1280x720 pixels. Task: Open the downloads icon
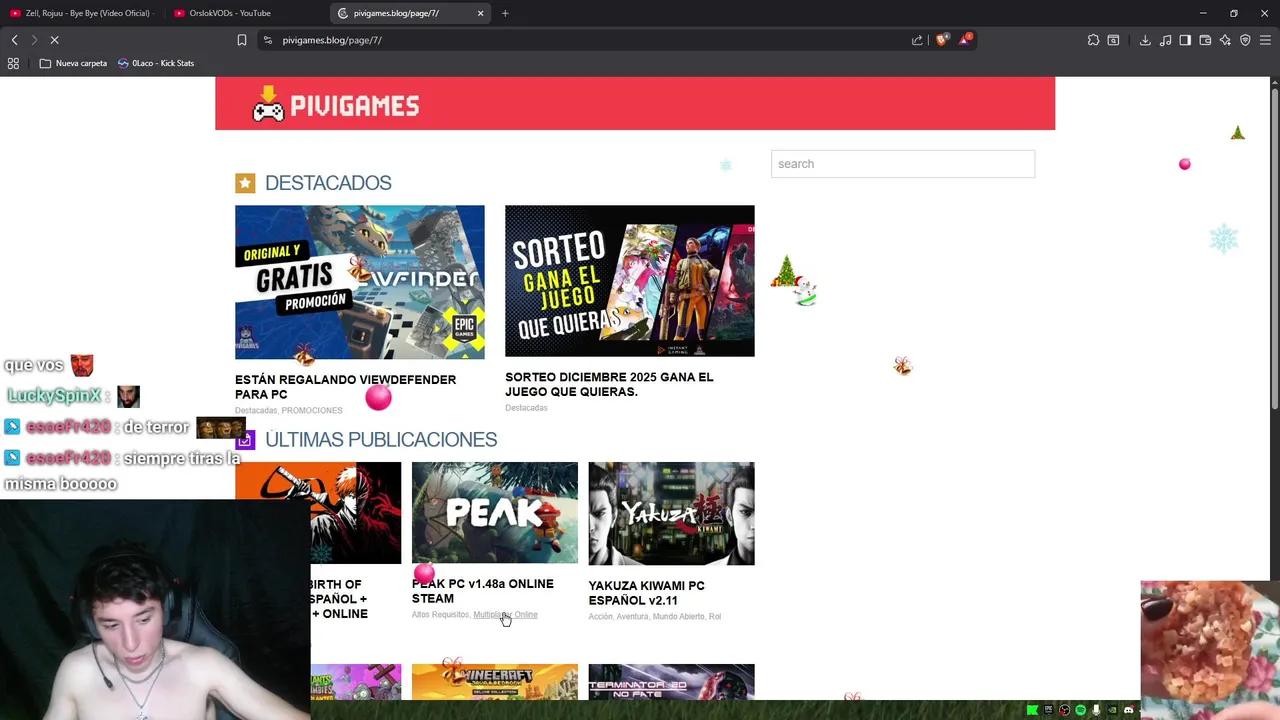tap(1145, 40)
